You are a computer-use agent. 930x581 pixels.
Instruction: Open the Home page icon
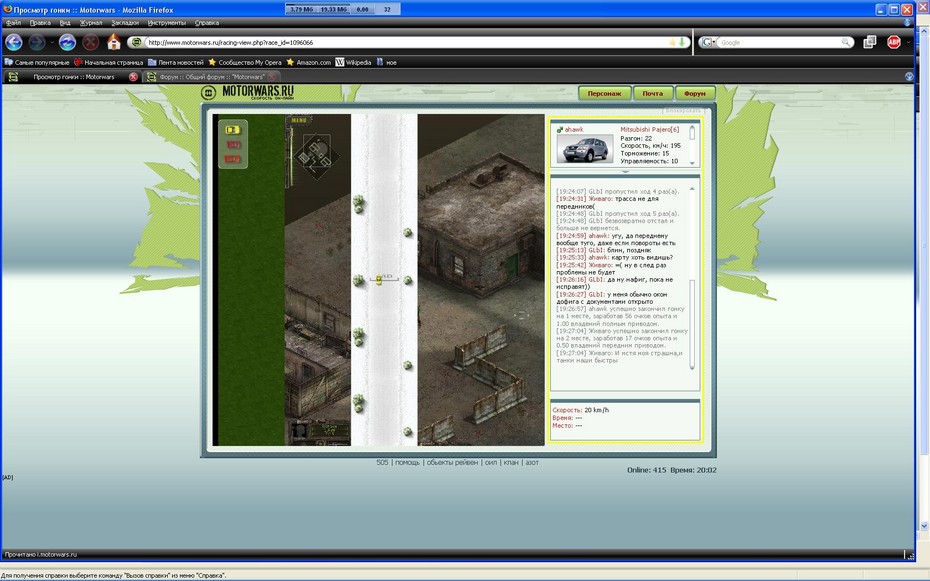(x=114, y=42)
